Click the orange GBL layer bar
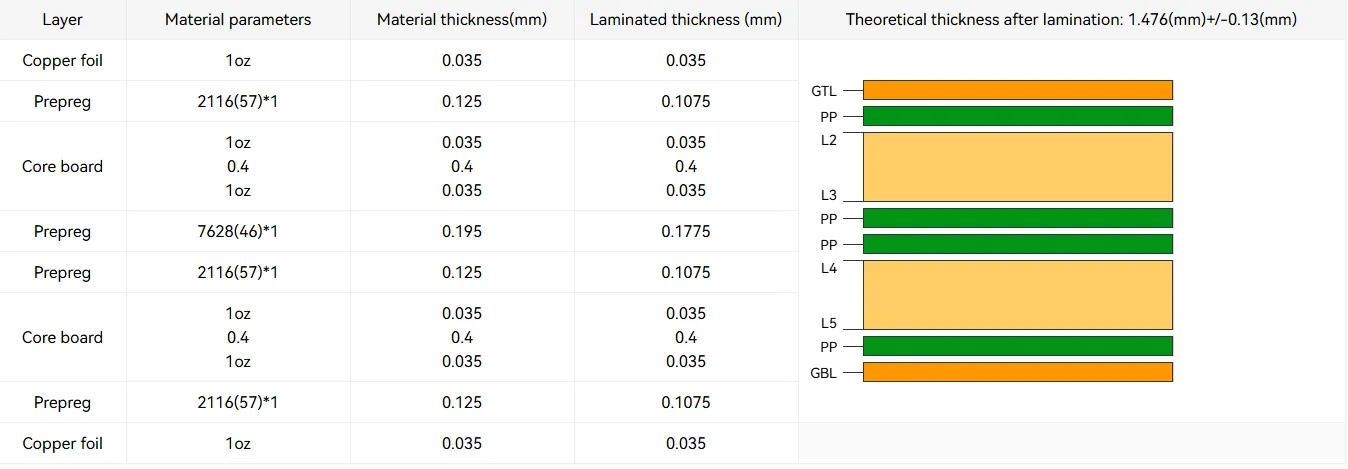 point(1017,372)
